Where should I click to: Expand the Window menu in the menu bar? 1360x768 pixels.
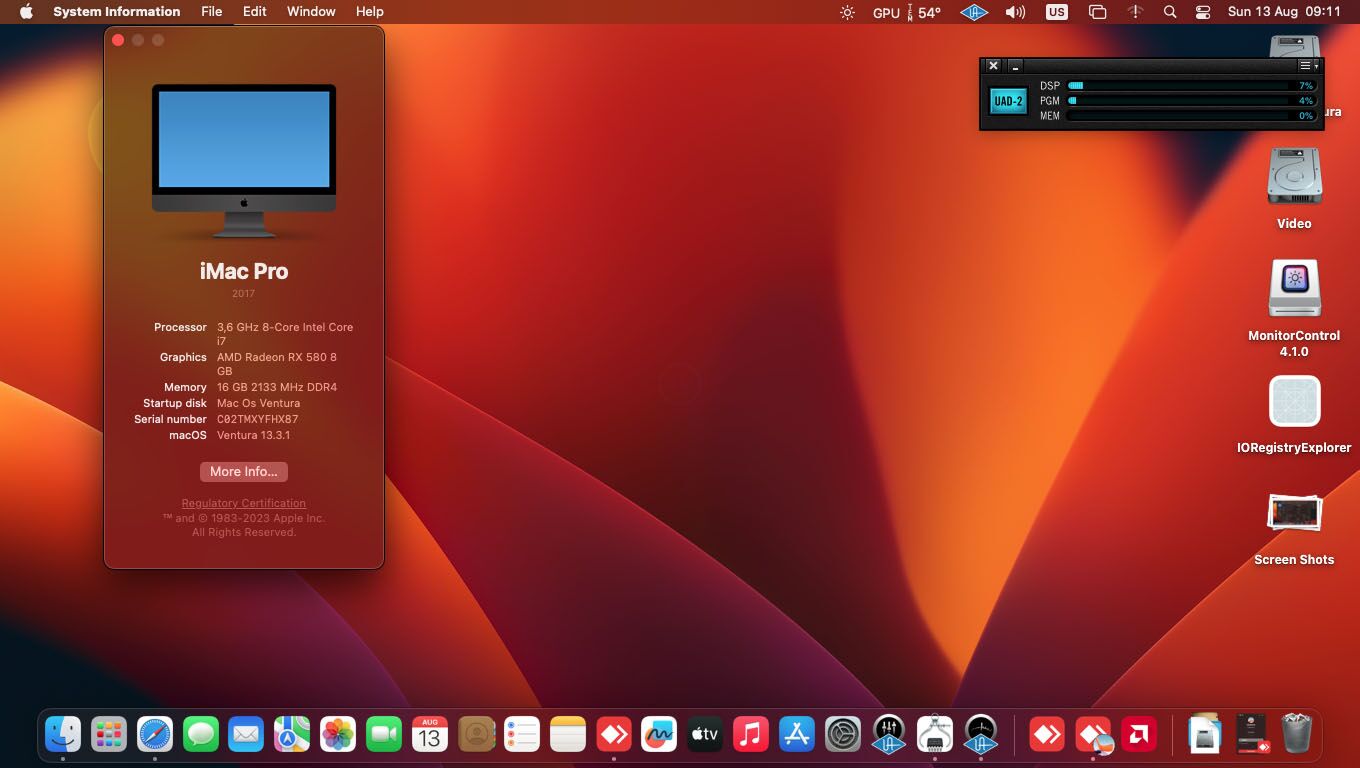(x=310, y=11)
